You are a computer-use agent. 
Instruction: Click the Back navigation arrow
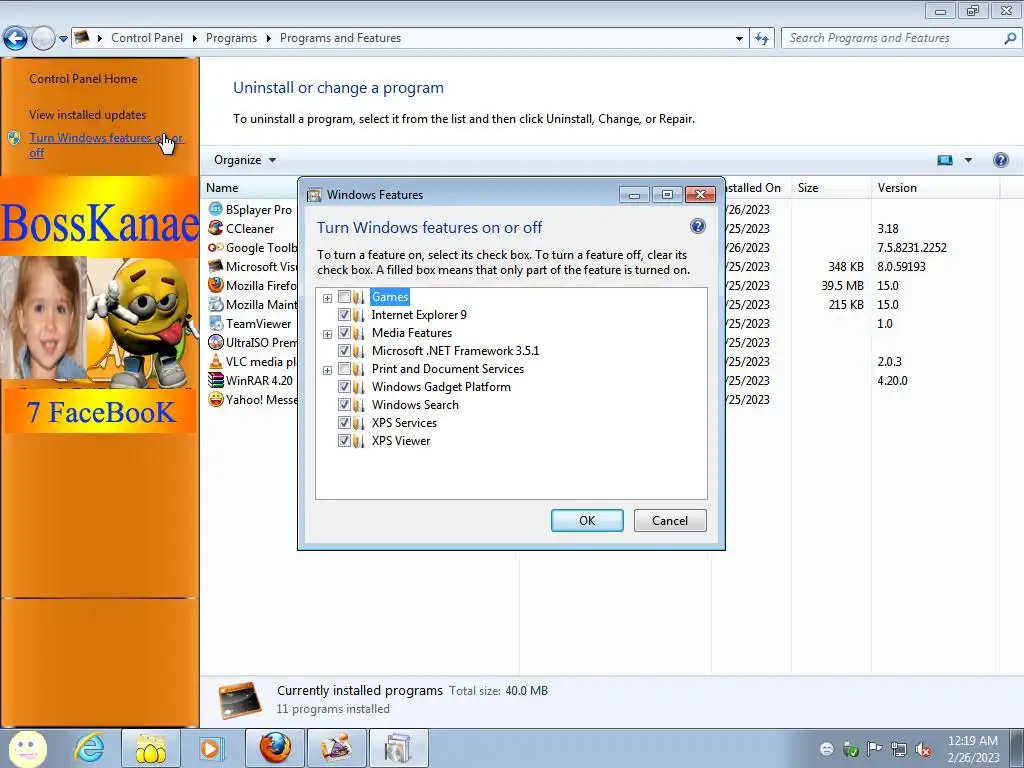point(15,39)
